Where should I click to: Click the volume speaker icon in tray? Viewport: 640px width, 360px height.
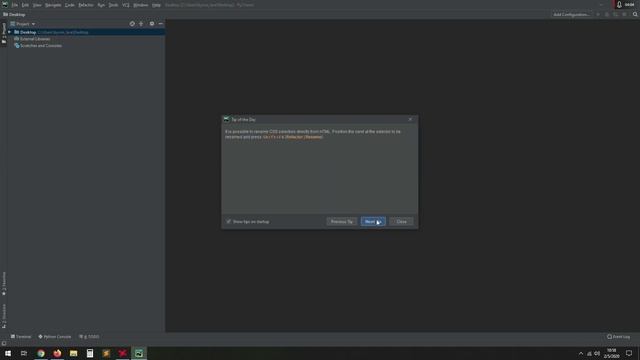pos(597,353)
